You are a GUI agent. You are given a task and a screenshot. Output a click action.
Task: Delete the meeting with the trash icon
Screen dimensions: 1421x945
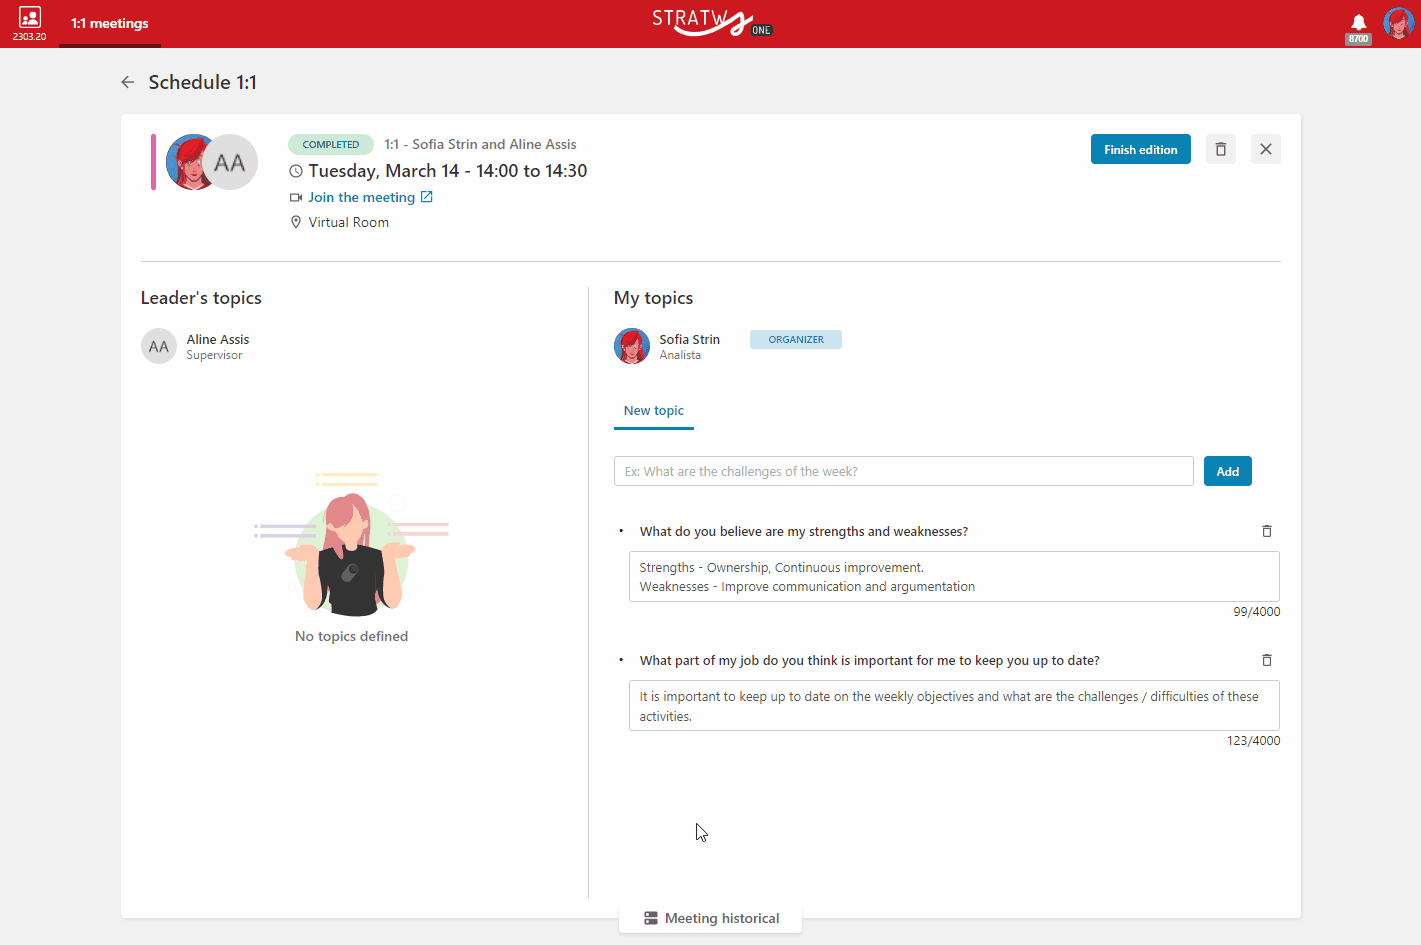(1221, 149)
